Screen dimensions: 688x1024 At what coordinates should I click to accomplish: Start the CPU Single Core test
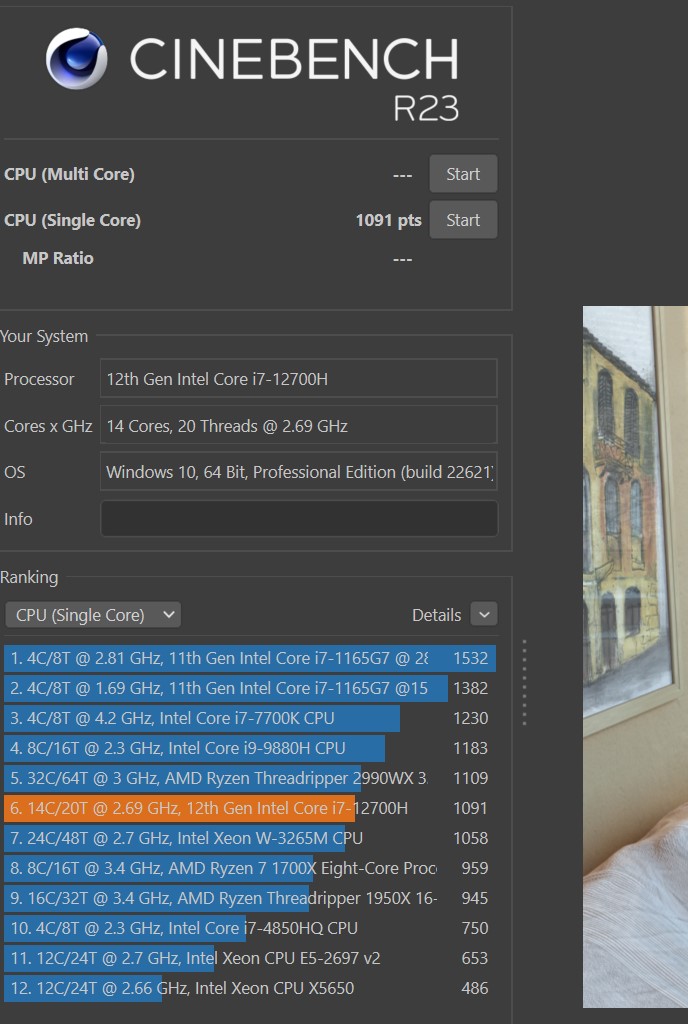click(463, 219)
